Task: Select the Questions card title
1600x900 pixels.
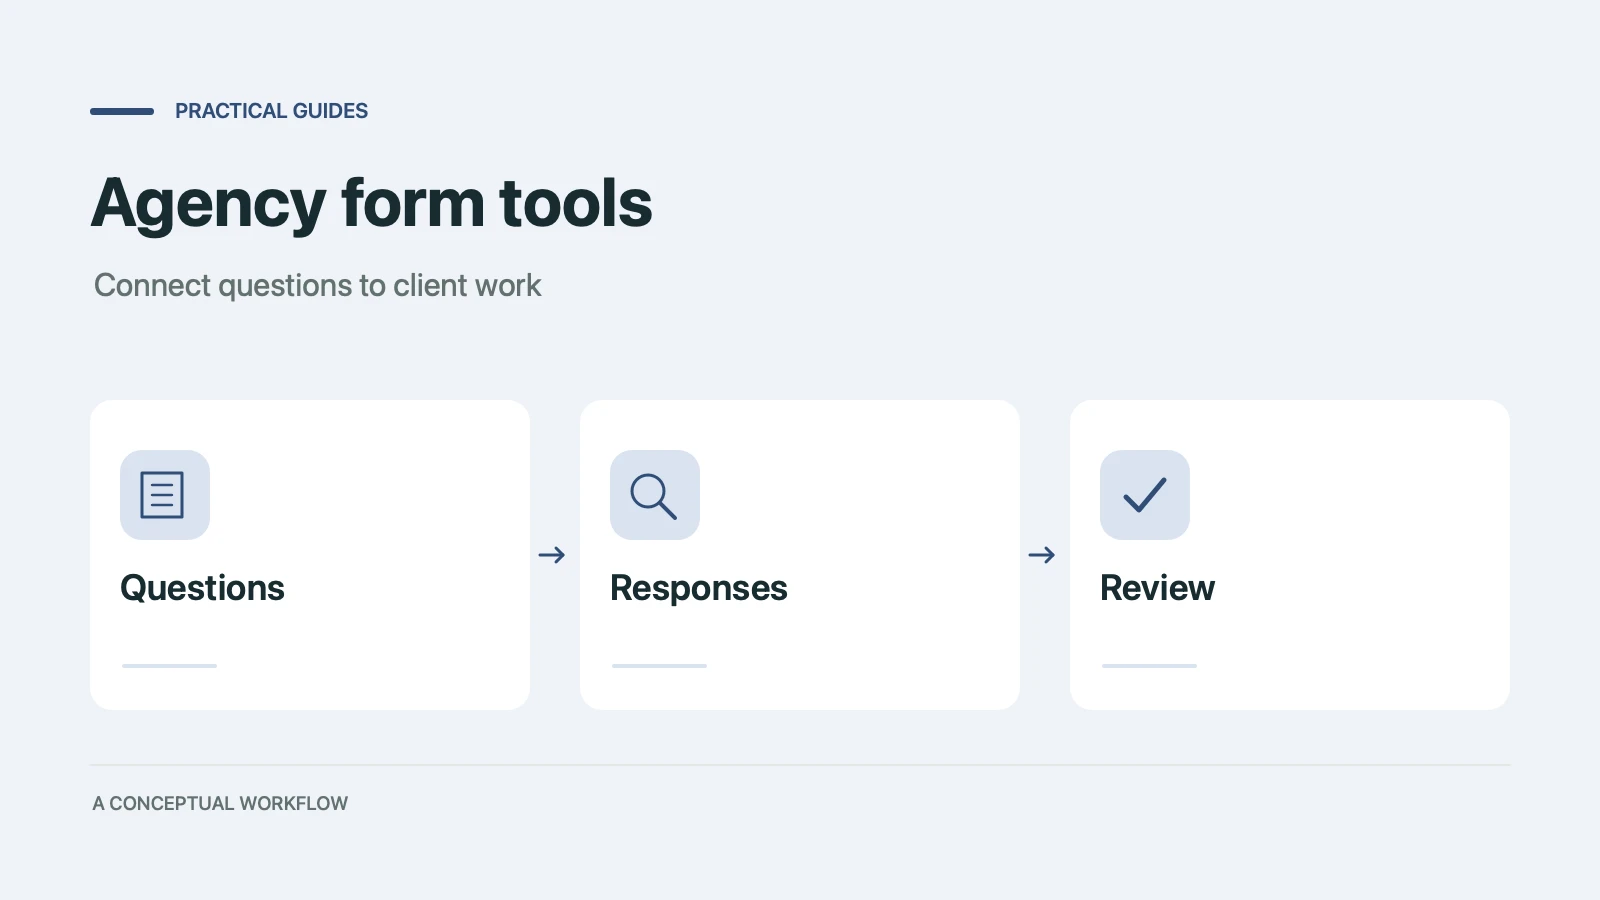Action: click(202, 588)
